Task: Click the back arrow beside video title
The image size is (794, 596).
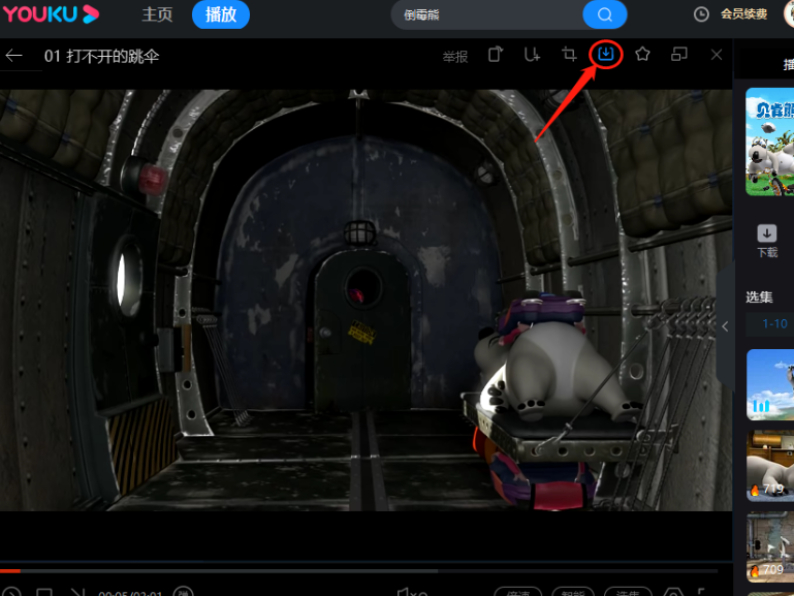Action: pos(14,56)
